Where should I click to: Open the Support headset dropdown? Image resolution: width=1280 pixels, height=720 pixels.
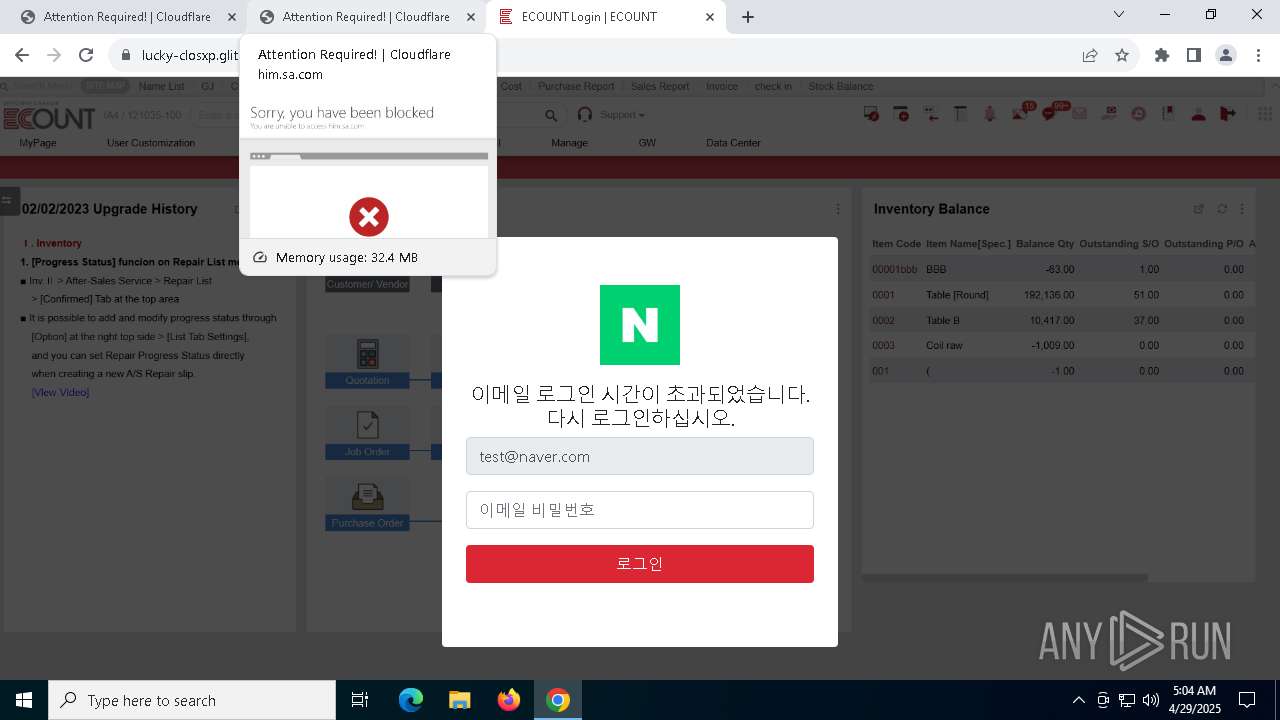click(x=611, y=115)
